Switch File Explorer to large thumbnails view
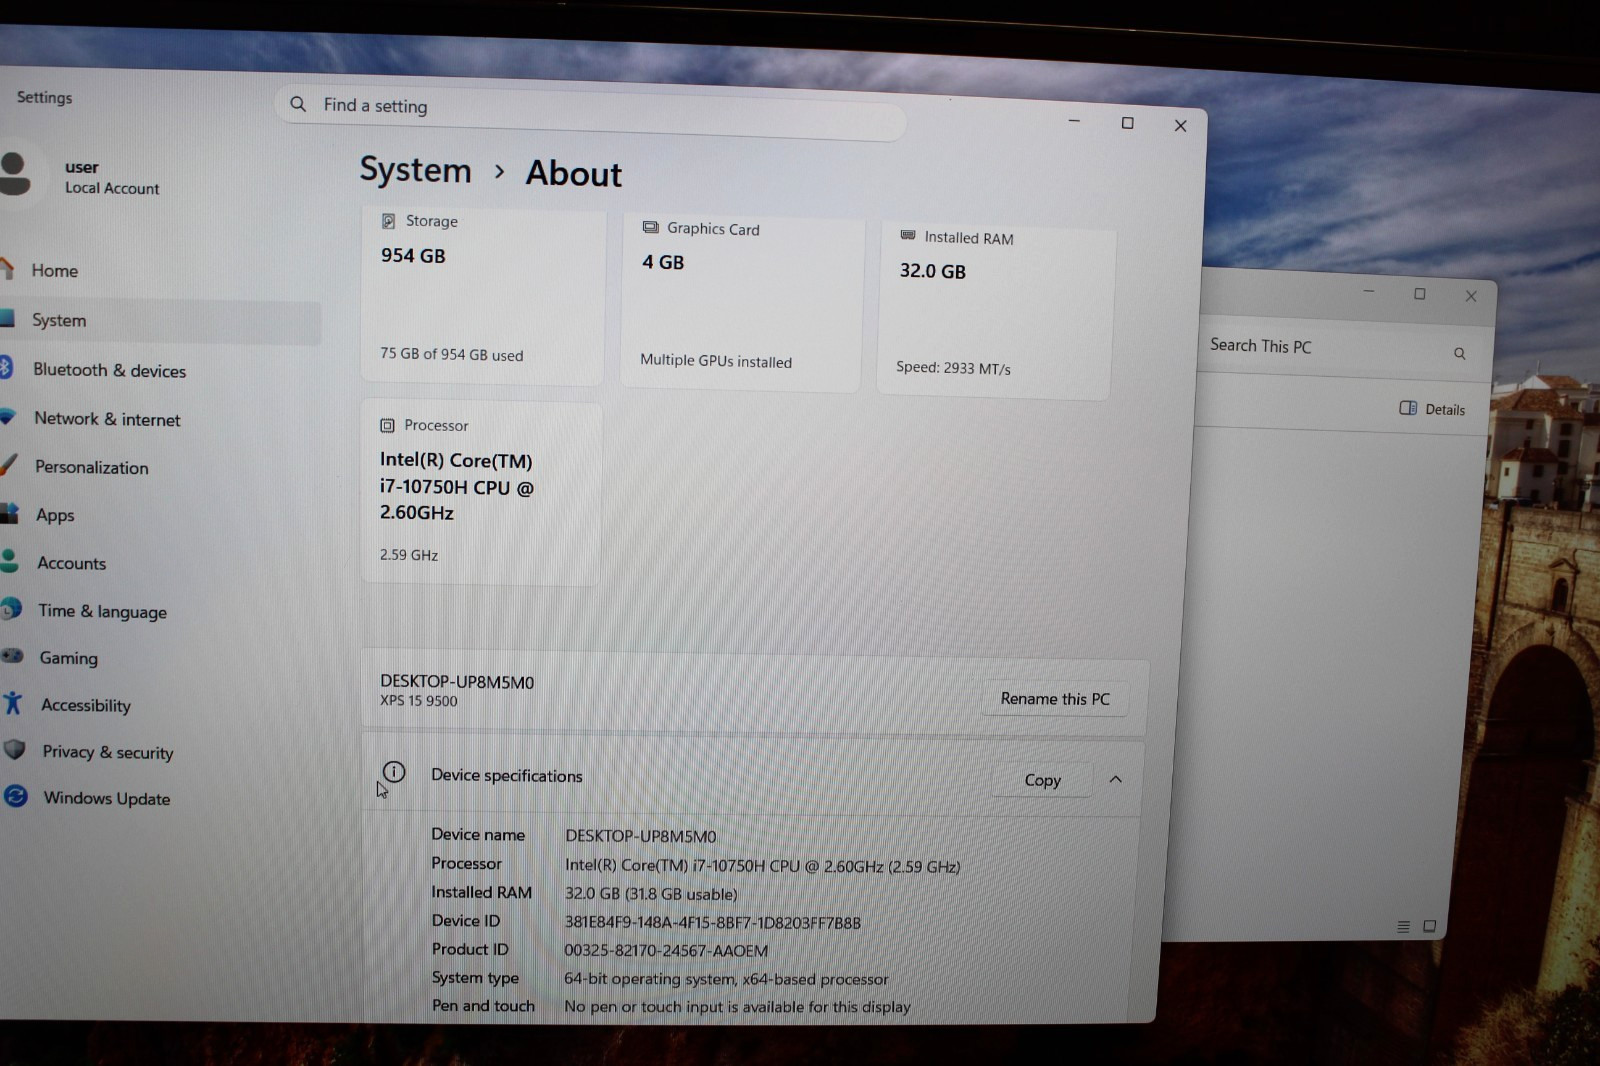Viewport: 1600px width, 1066px height. pos(1430,926)
